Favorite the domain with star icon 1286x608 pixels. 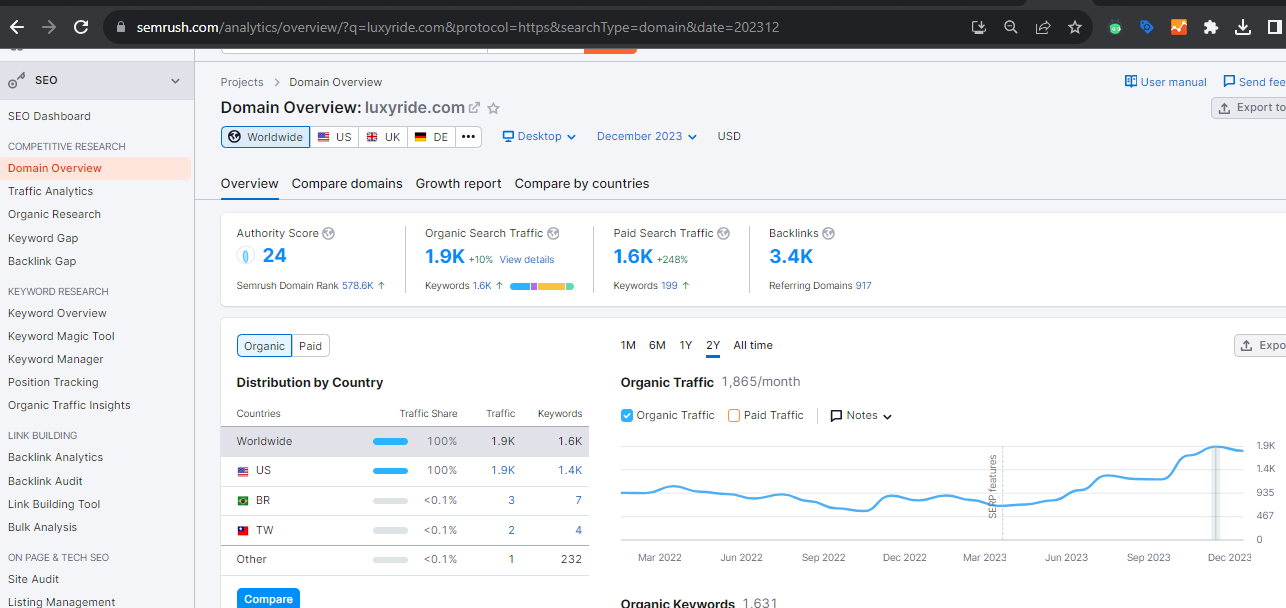[x=493, y=107]
